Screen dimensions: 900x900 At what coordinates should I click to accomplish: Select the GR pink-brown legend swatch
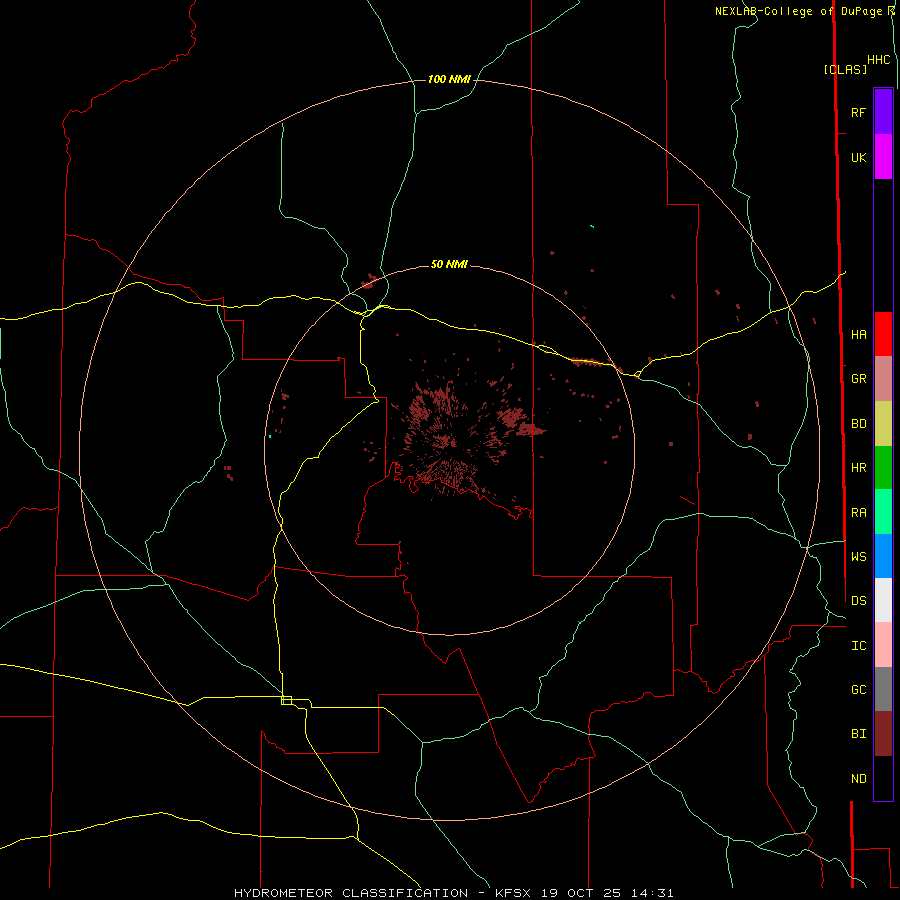click(x=883, y=379)
